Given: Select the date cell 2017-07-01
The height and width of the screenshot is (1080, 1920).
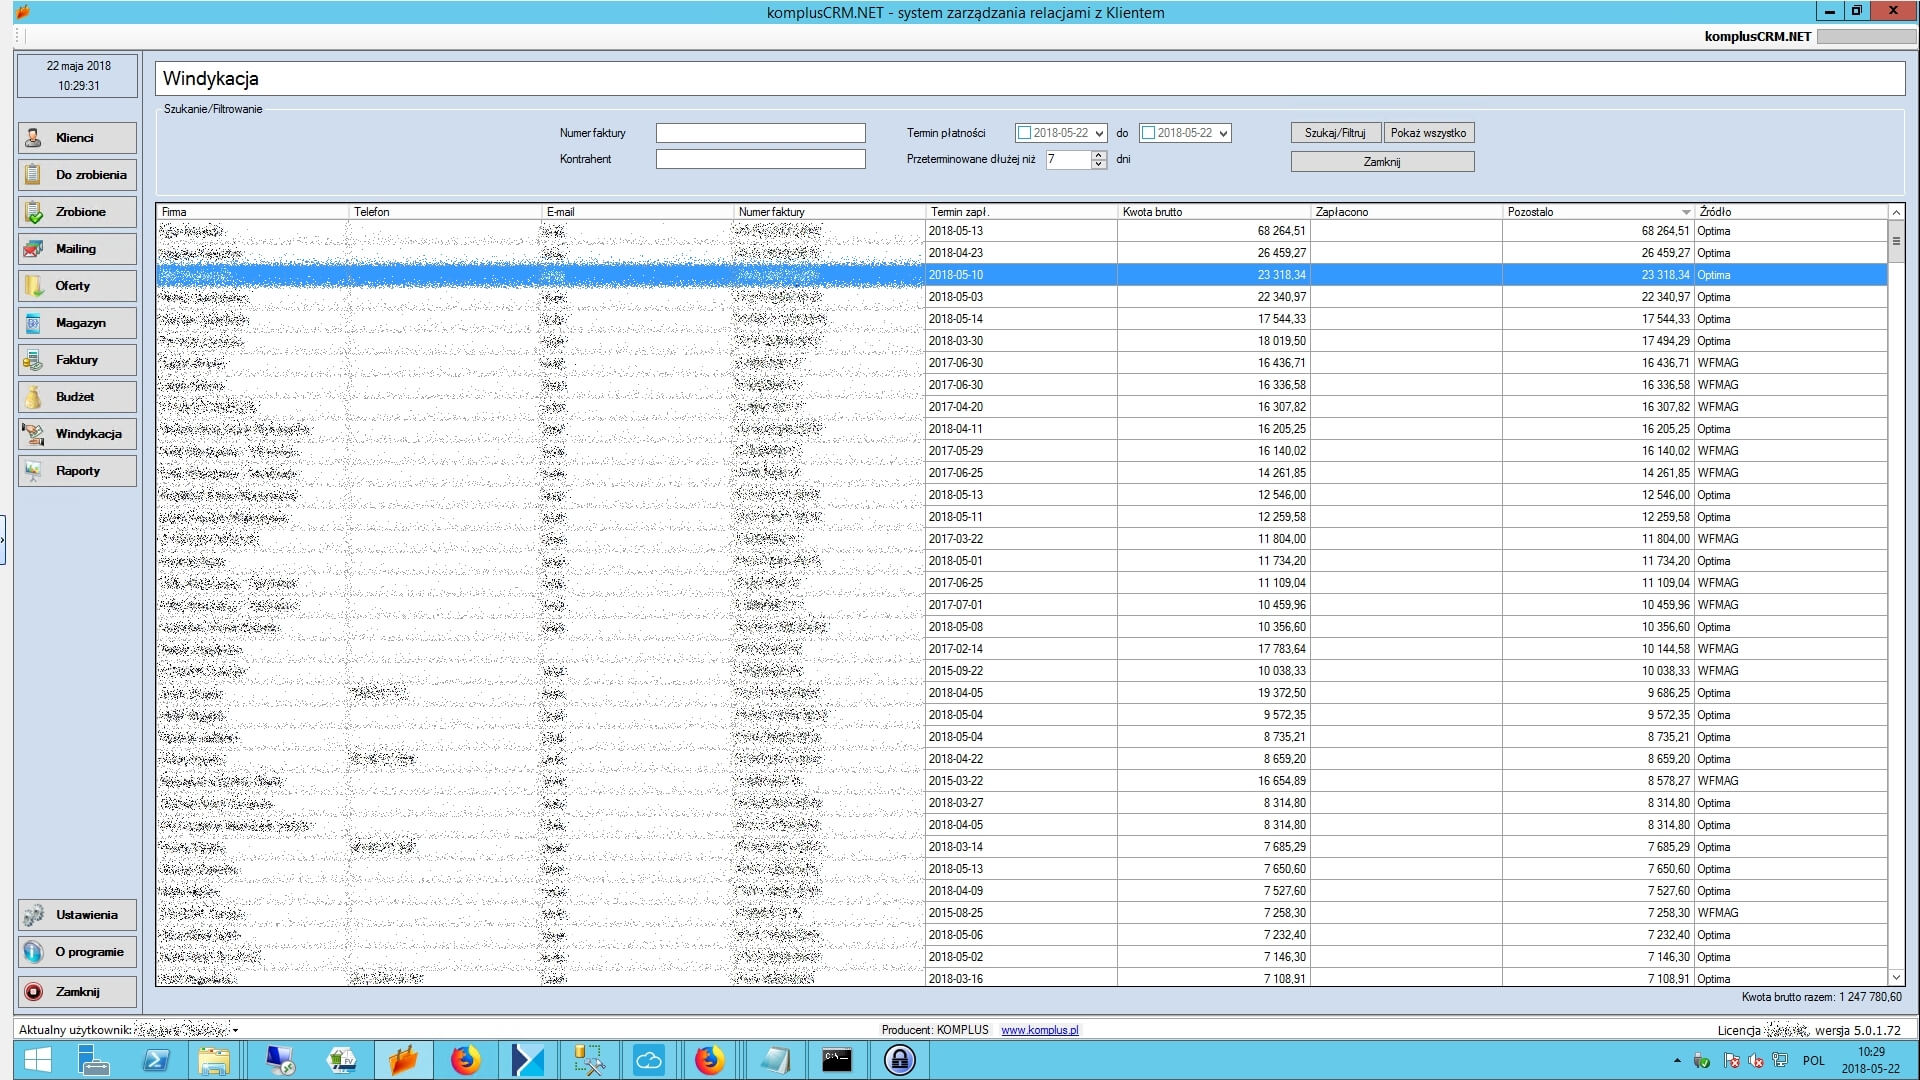Looking at the screenshot, I should 1021,605.
